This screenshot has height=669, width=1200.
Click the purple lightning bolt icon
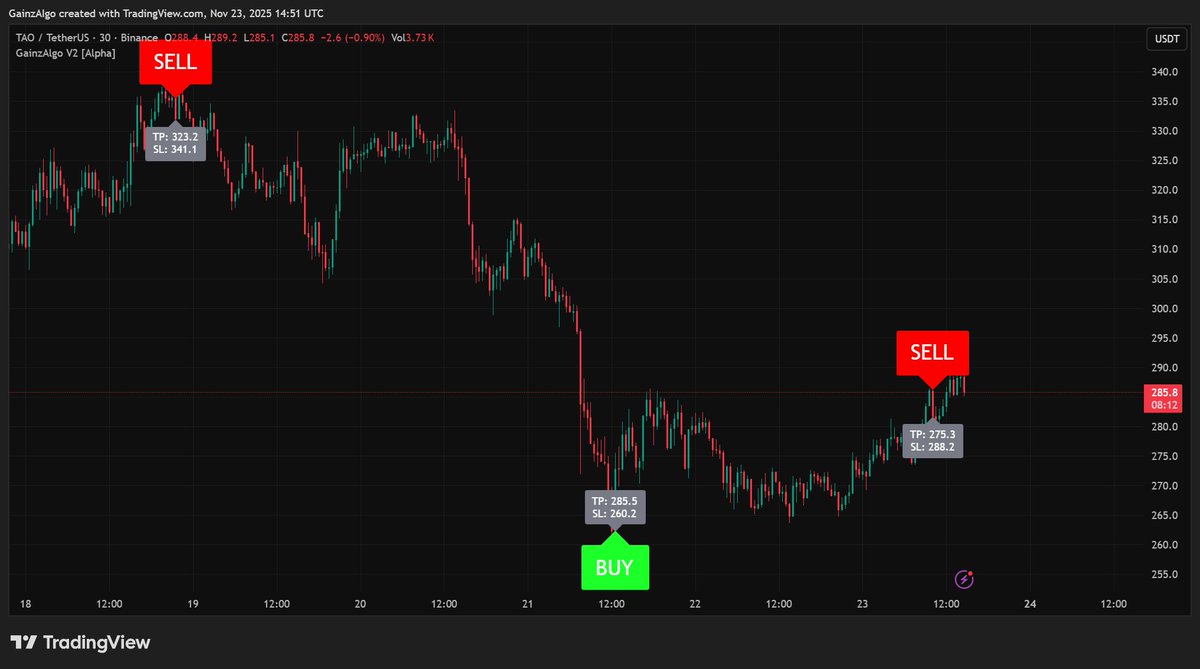tap(964, 578)
